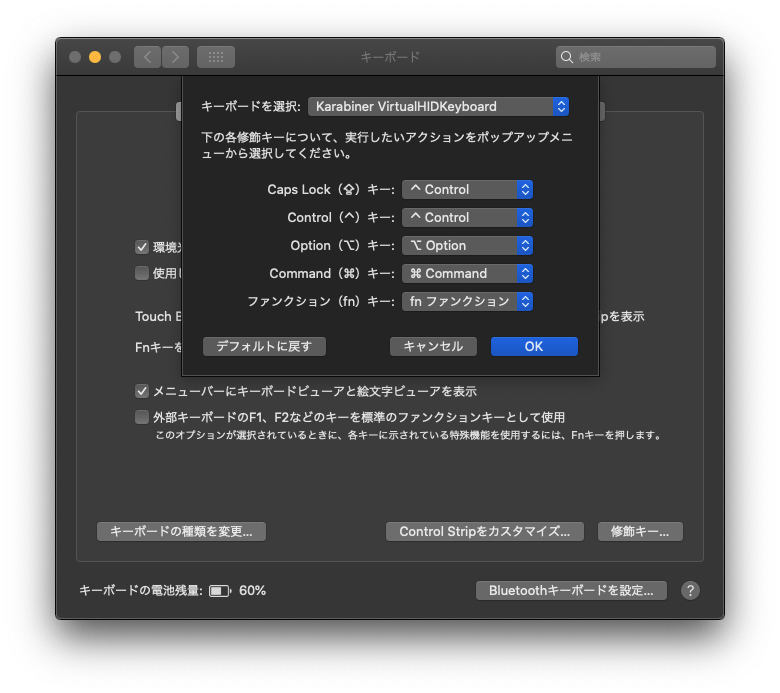Image resolution: width=780 pixels, height=693 pixels.
Task: Open the Command key action dropdown
Action: (x=467, y=273)
